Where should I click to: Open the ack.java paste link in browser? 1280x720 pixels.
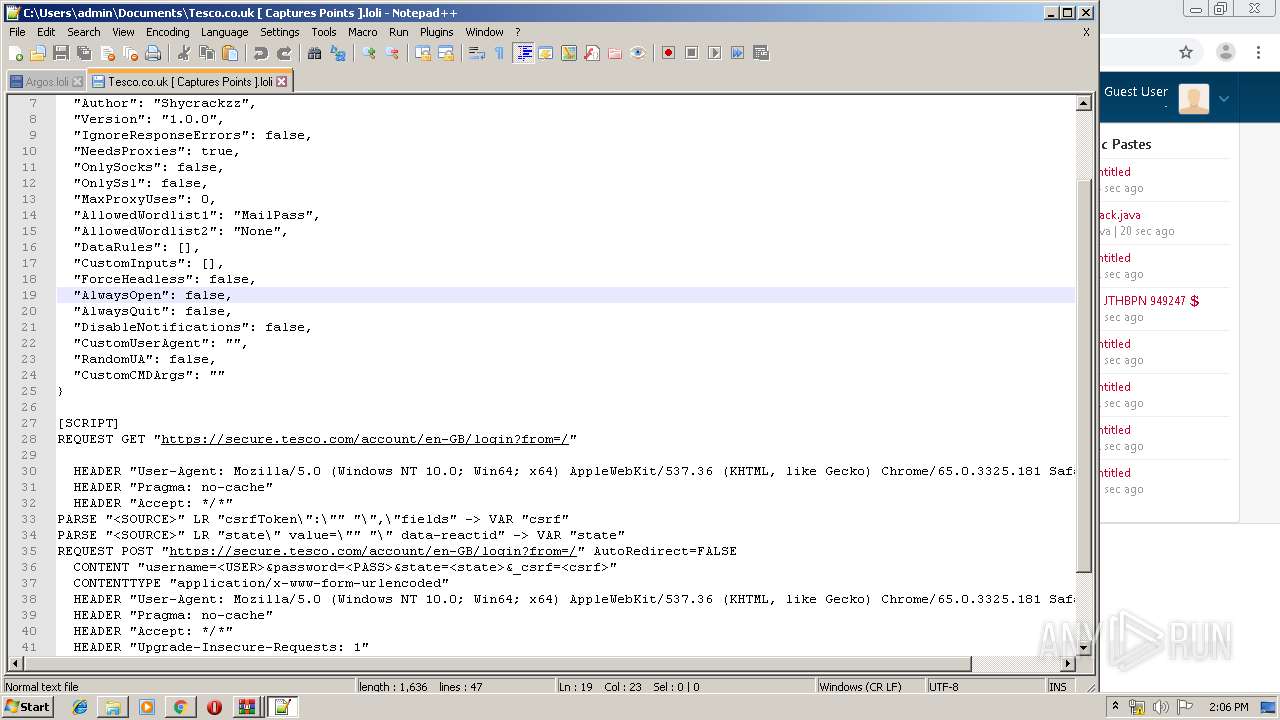[x=1121, y=215]
